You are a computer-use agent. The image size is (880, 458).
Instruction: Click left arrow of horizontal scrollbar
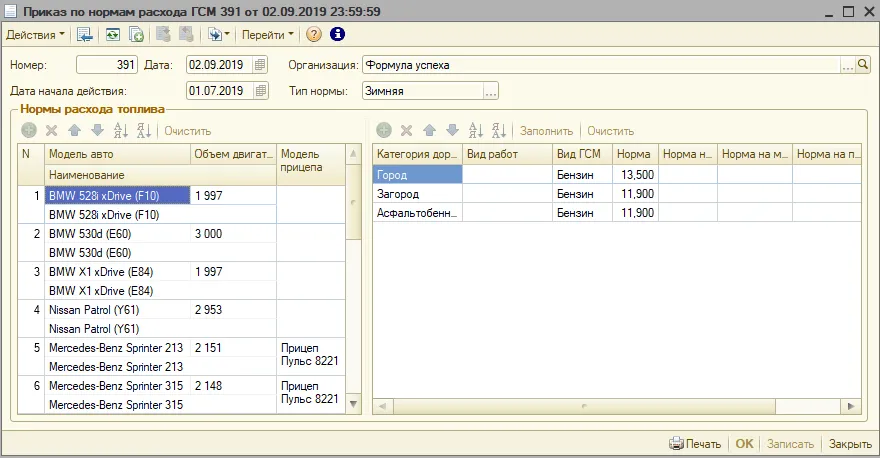(383, 406)
